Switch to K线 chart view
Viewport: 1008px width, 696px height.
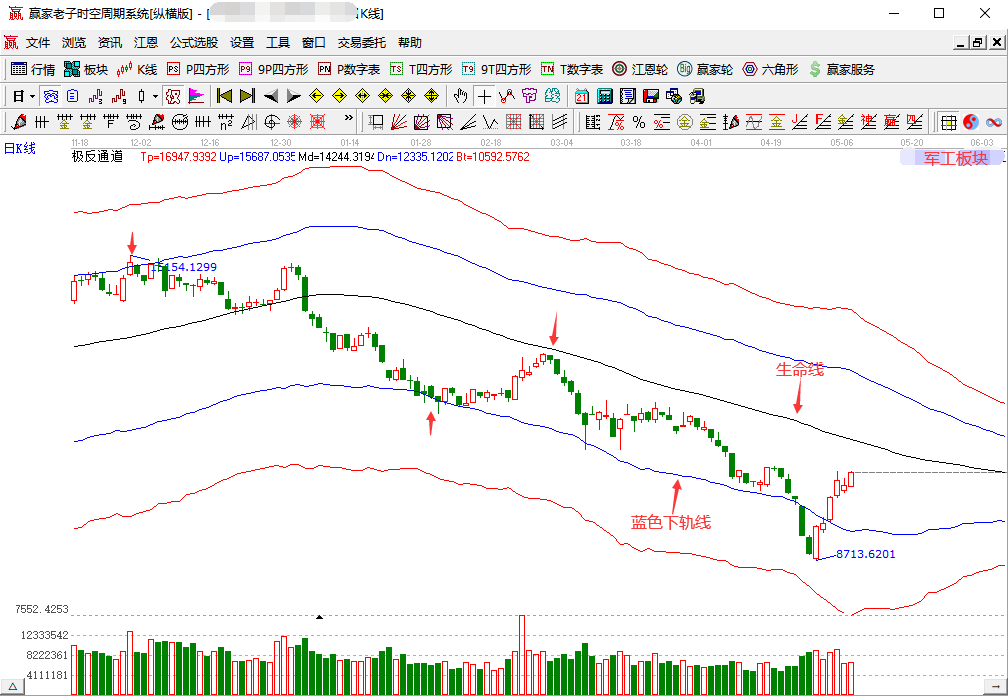tap(137, 69)
